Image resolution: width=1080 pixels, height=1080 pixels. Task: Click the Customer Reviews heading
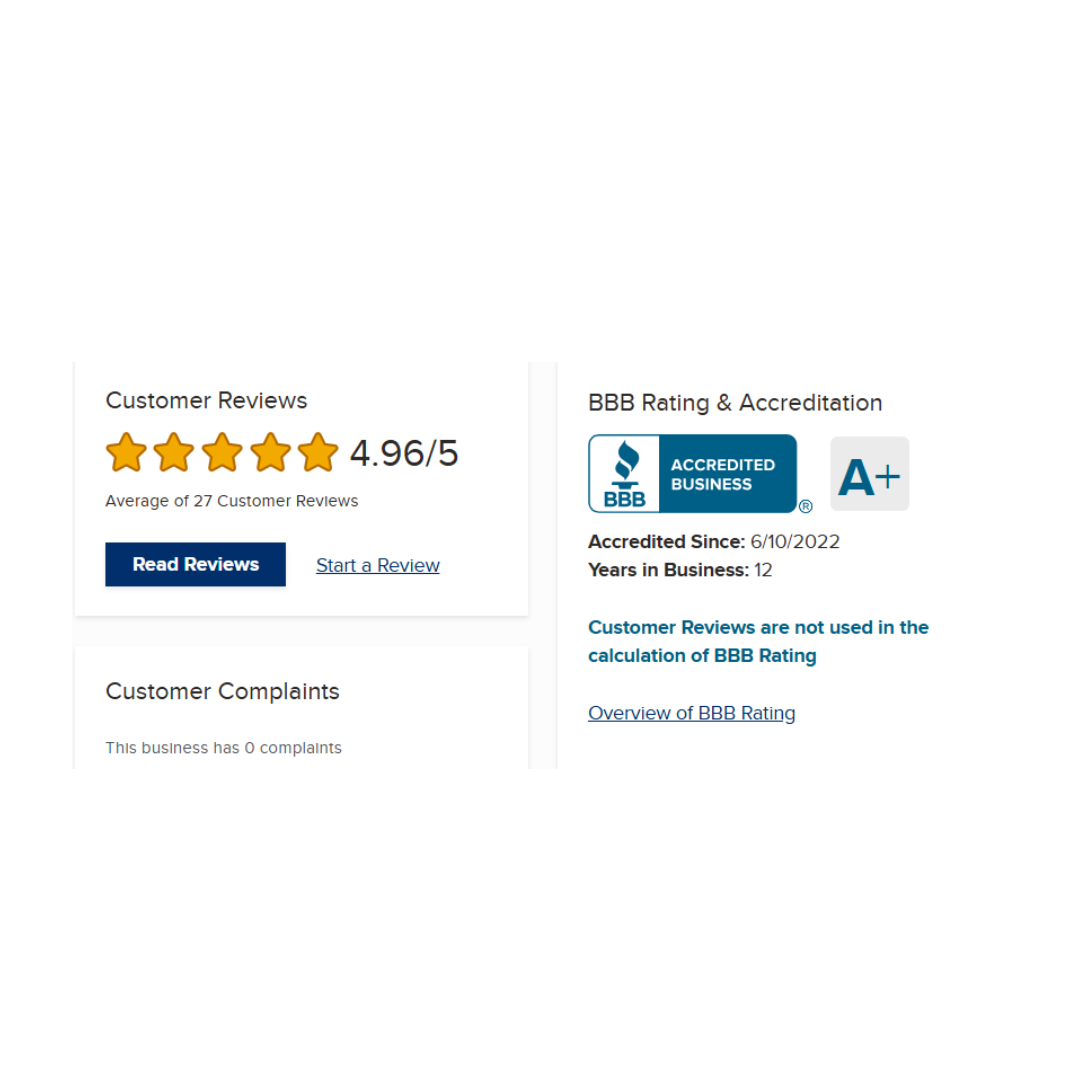click(206, 400)
